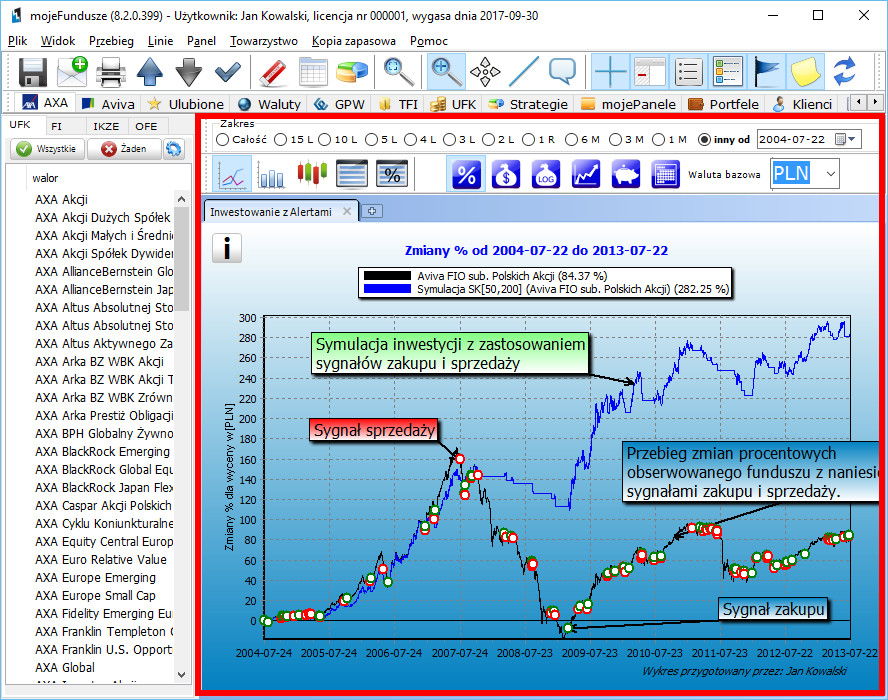
Task: Select the 5 L range radio button
Action: point(371,139)
